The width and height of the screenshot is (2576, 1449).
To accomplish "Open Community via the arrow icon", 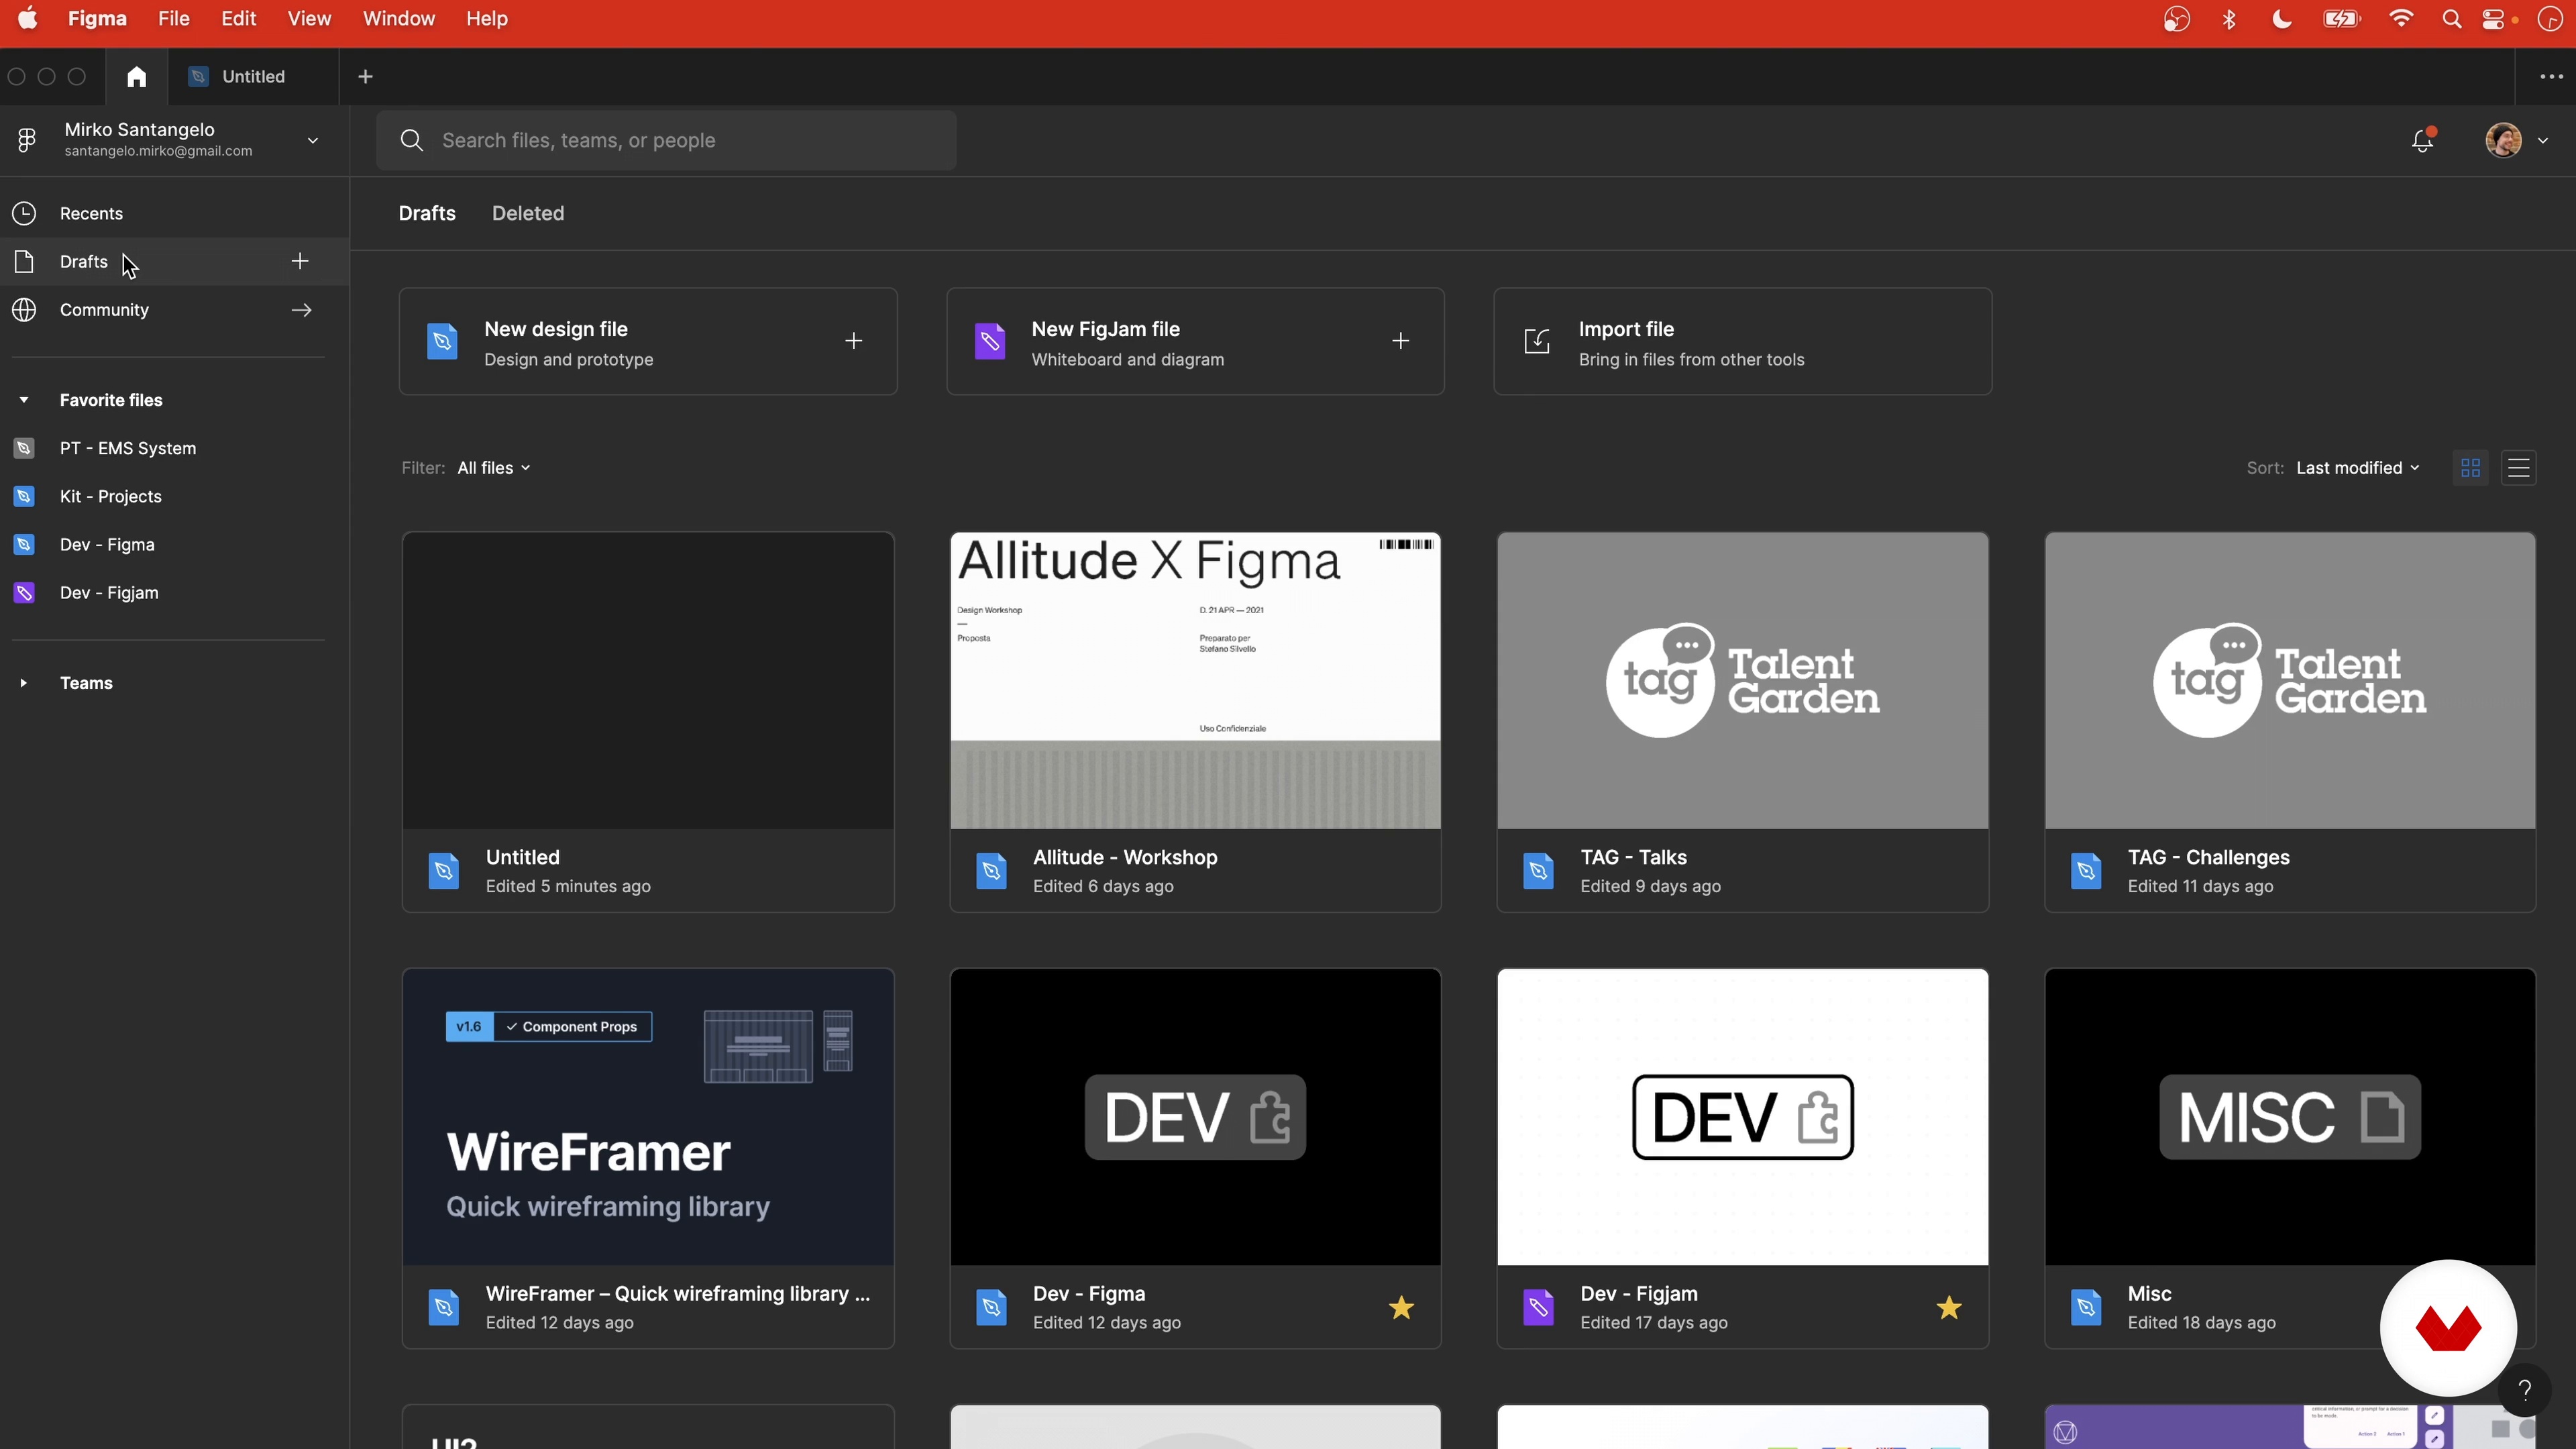I will tap(301, 310).
